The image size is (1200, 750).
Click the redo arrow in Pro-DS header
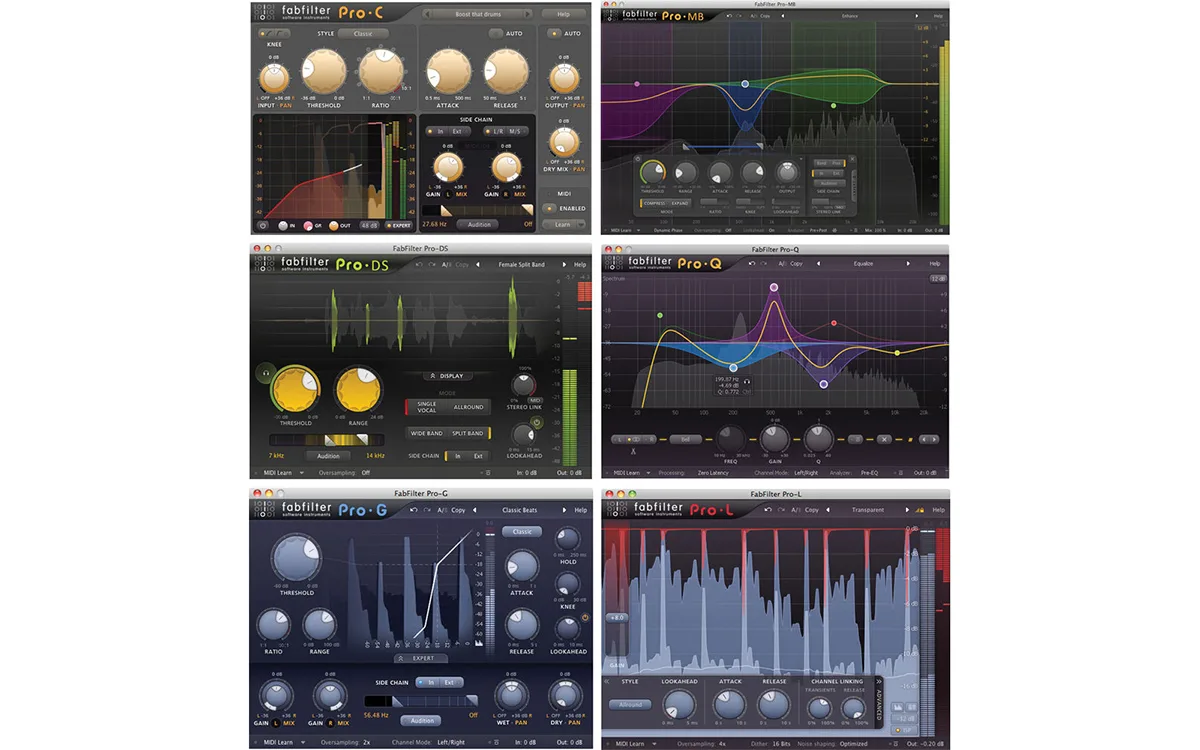[433, 264]
